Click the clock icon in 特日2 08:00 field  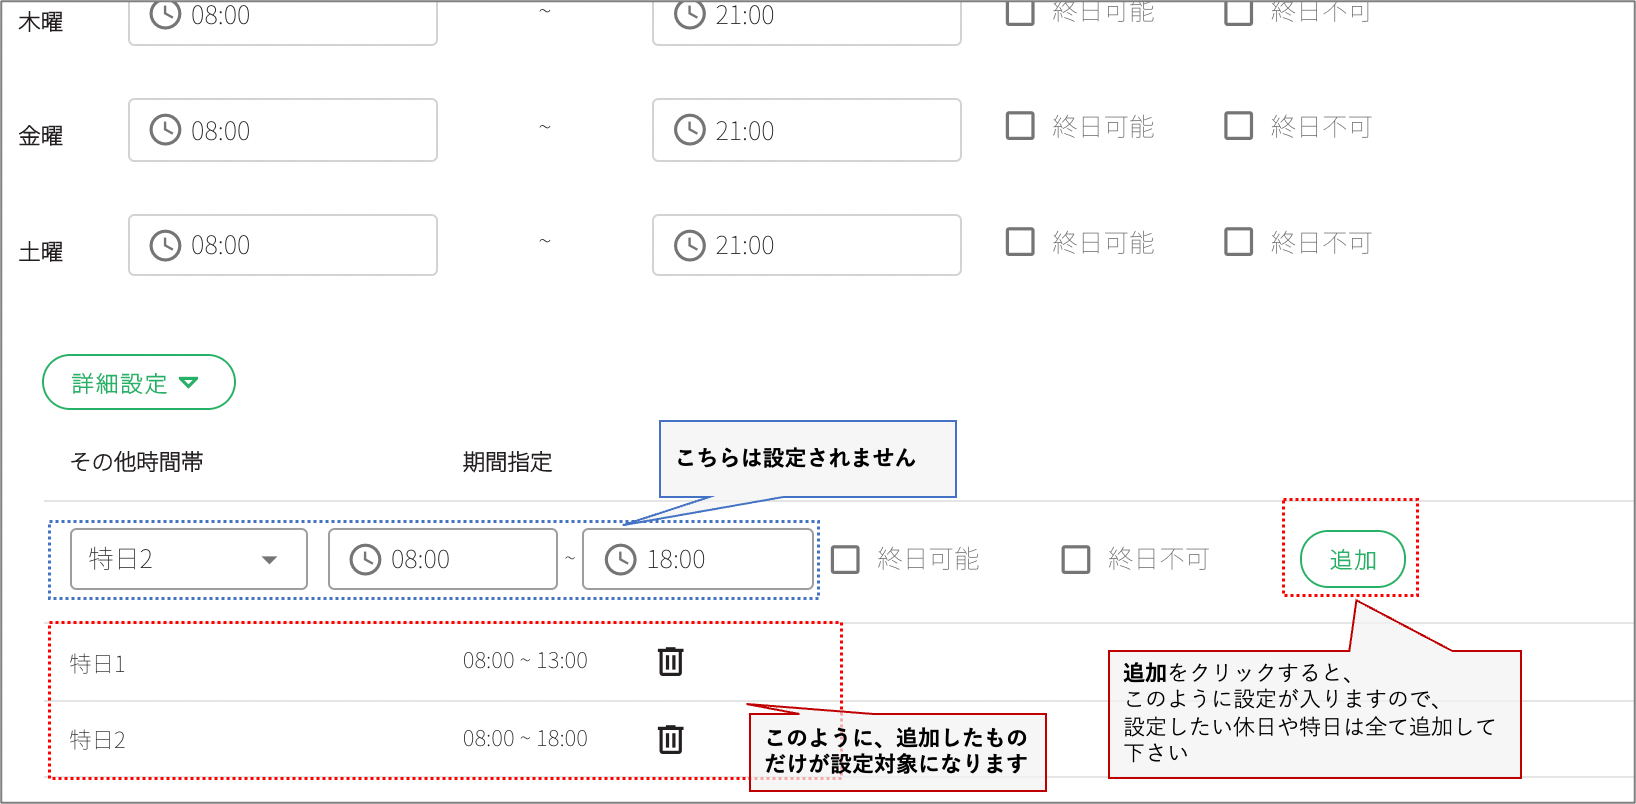tap(365, 559)
